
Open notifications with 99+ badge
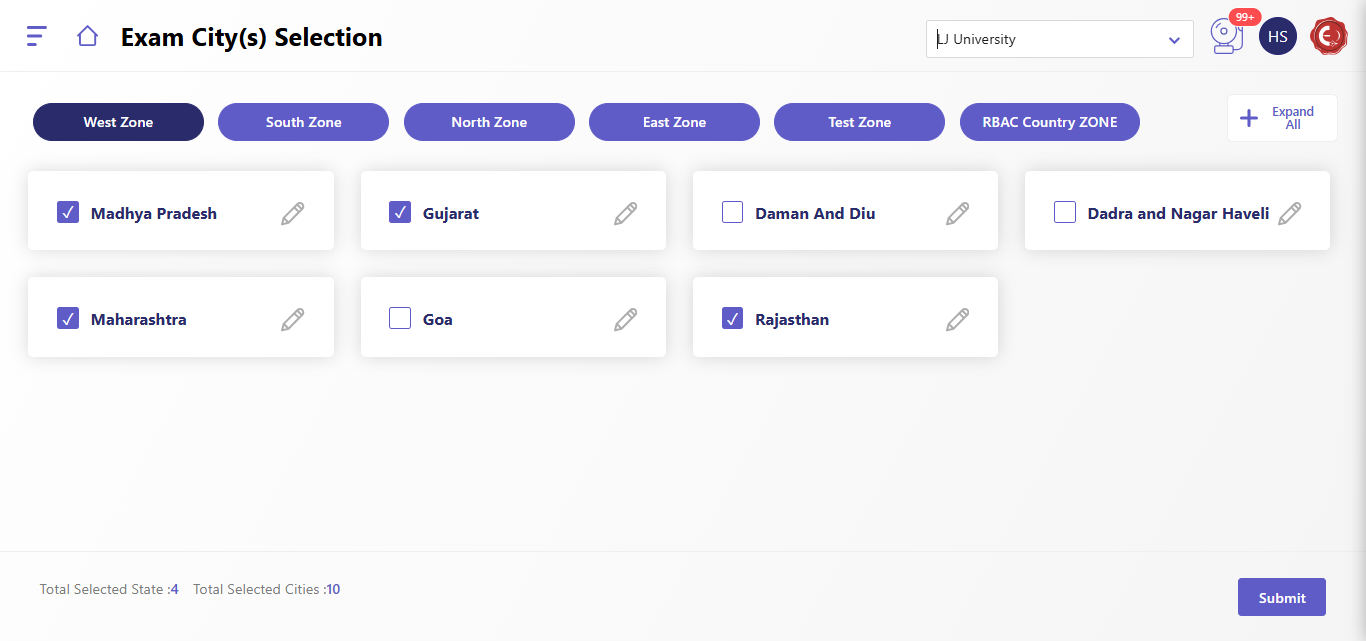coord(1225,37)
